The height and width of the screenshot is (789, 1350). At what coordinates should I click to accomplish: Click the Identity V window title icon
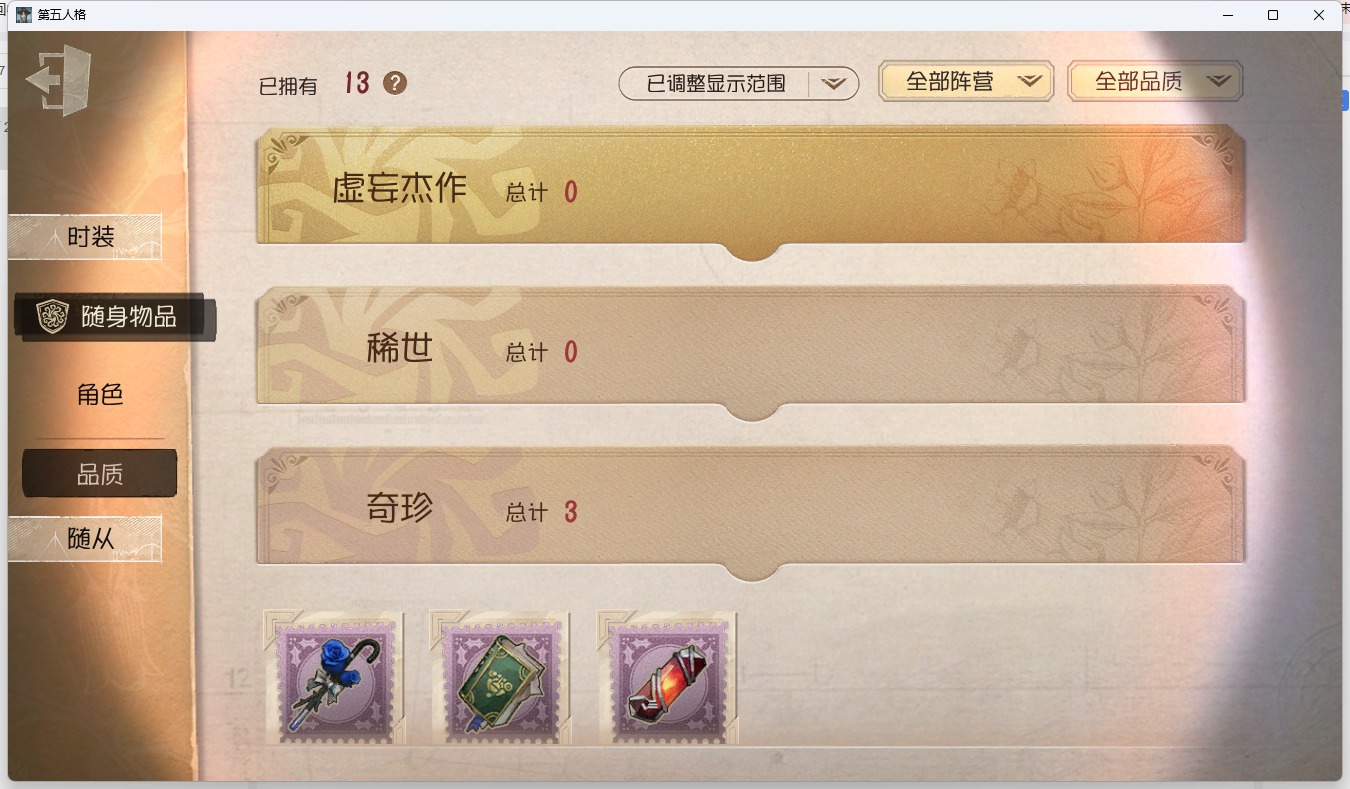pyautogui.click(x=24, y=15)
